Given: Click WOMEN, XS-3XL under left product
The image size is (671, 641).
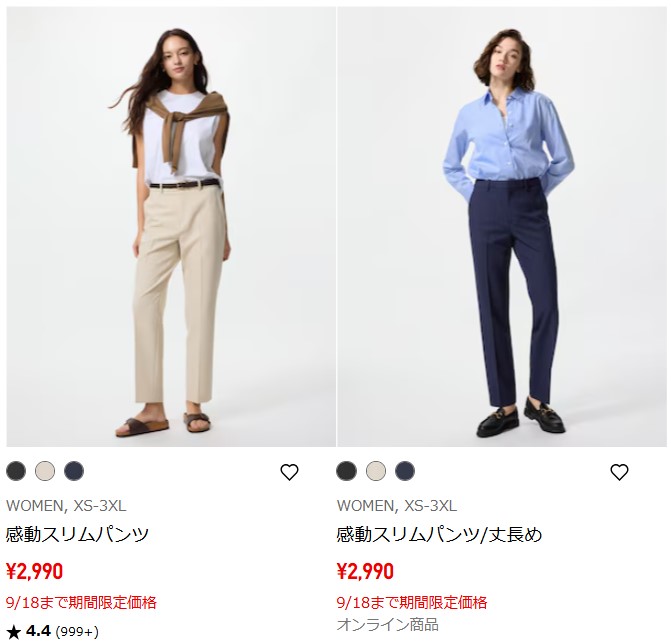Looking at the screenshot, I should (66, 506).
